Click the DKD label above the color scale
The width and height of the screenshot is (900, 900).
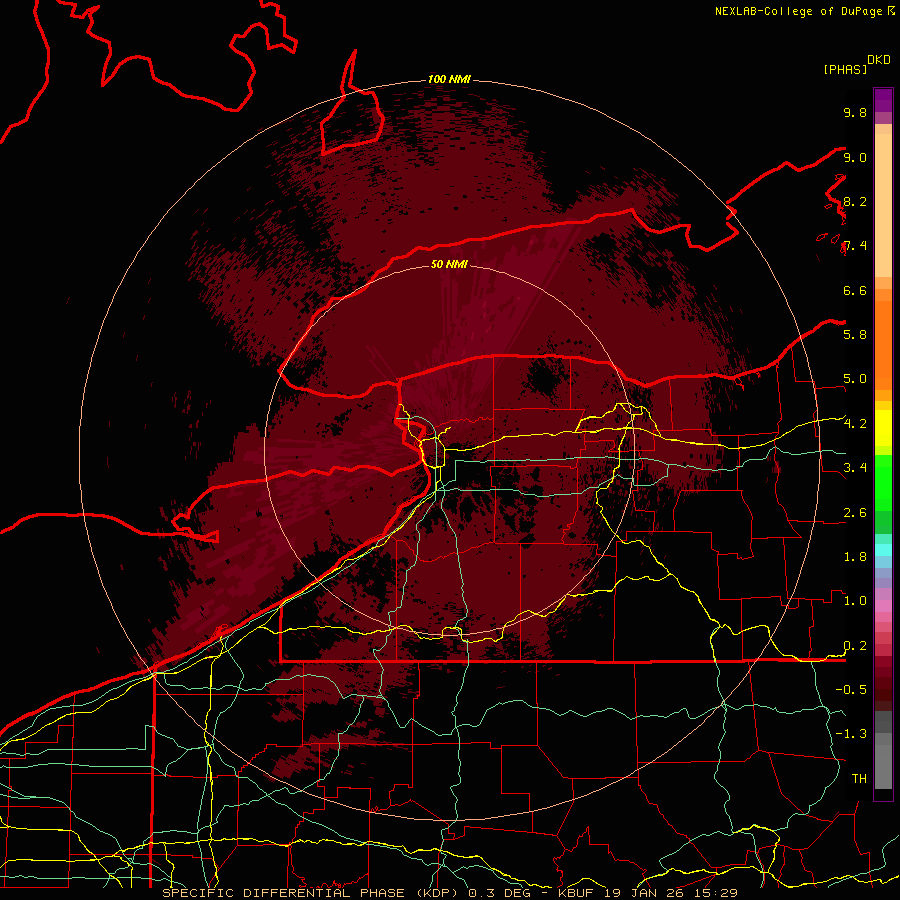tap(879, 60)
